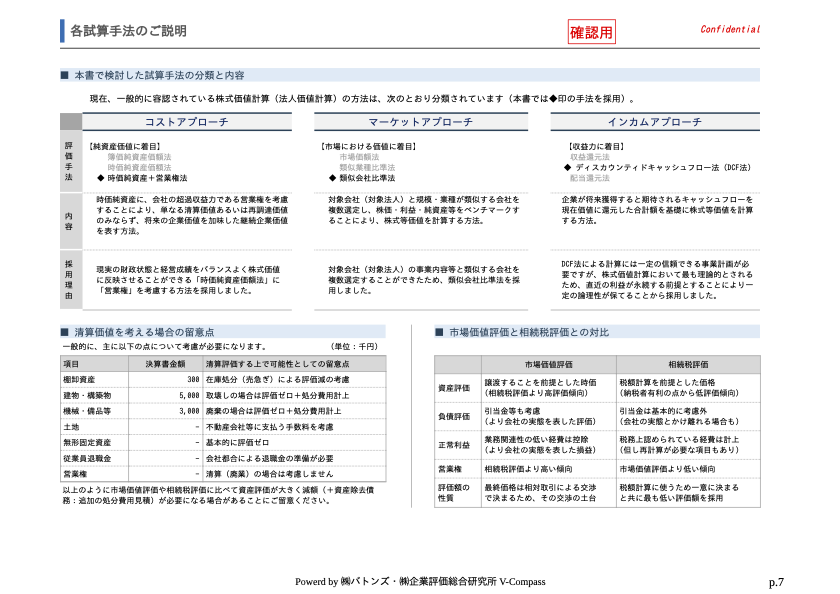Click the footer Powerd by V-Compass text
Image resolution: width=840 pixels, height=594 pixels.
tap(420, 582)
